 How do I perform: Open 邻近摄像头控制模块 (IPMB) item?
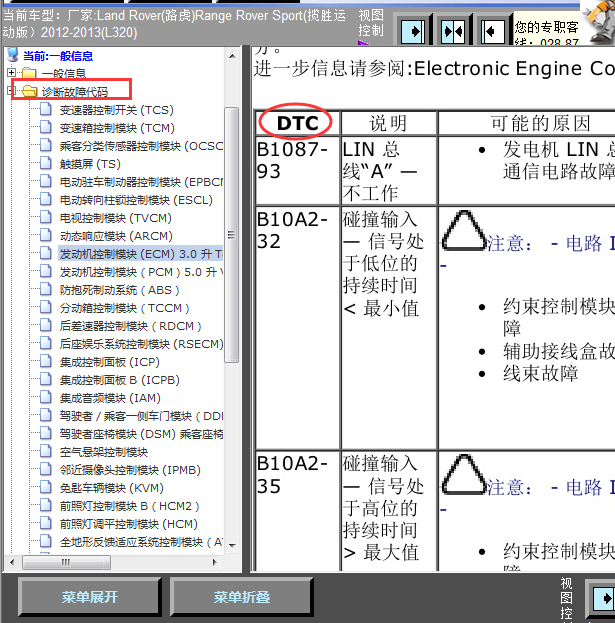pyautogui.click(x=130, y=470)
